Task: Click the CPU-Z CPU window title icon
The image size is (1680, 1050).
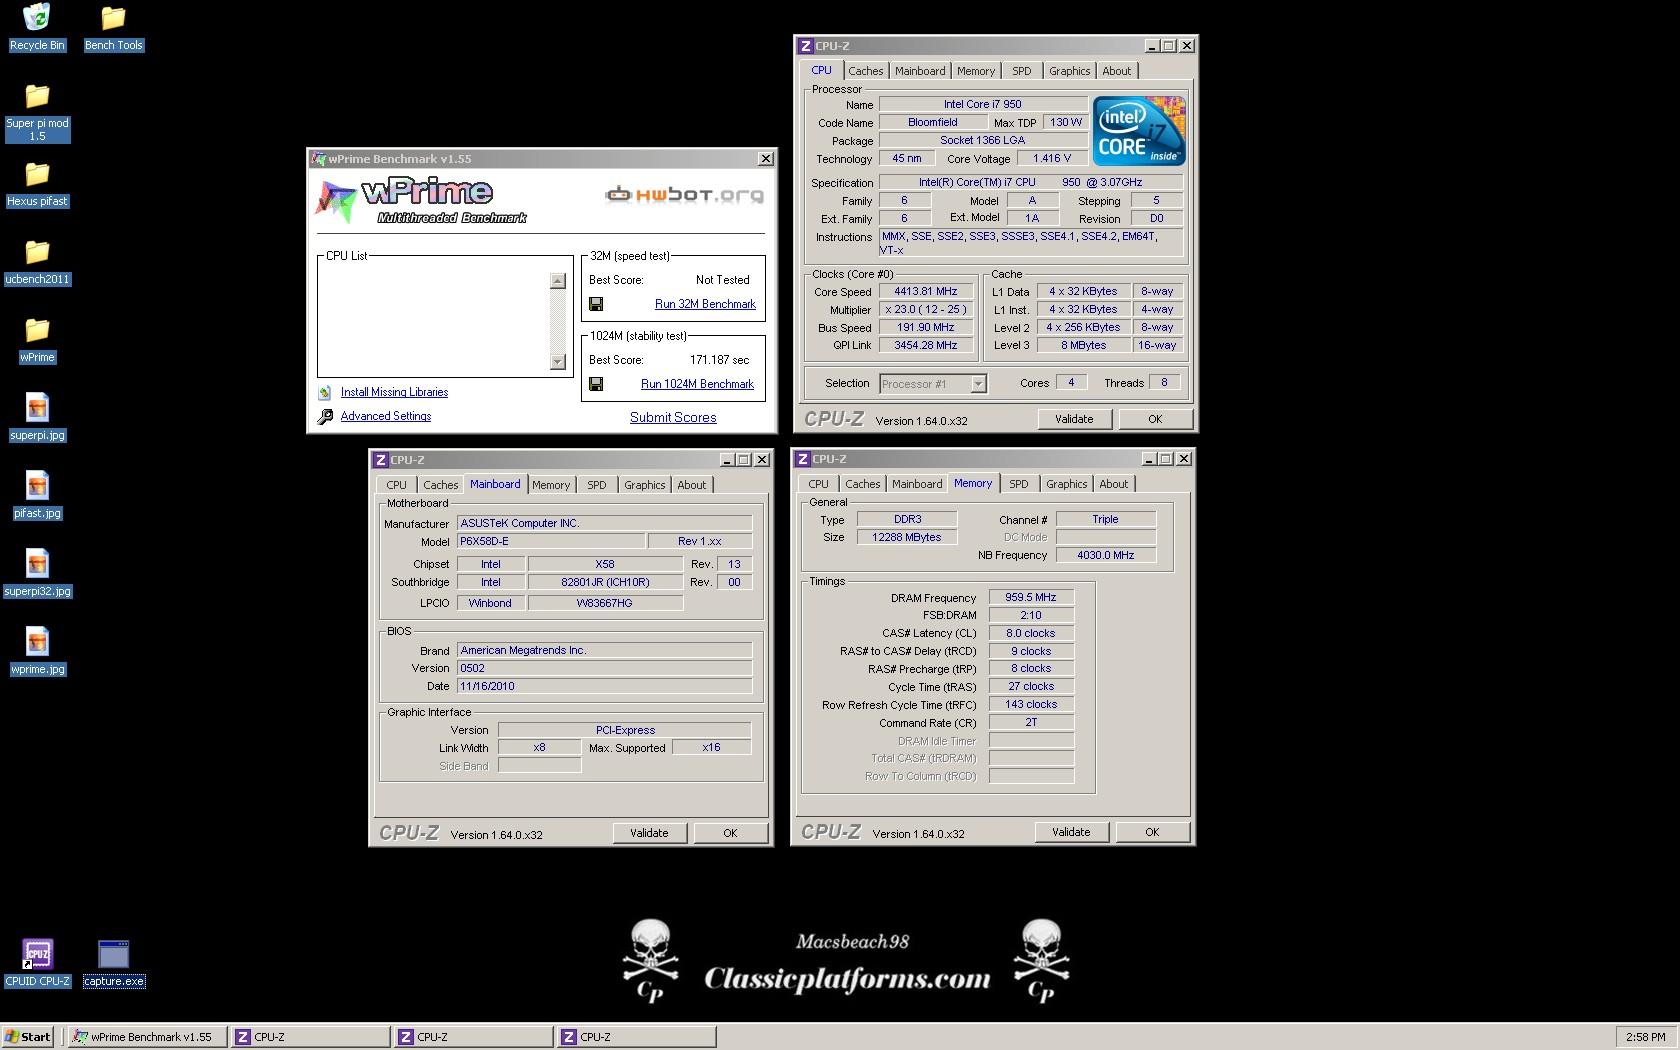Action: (x=805, y=46)
